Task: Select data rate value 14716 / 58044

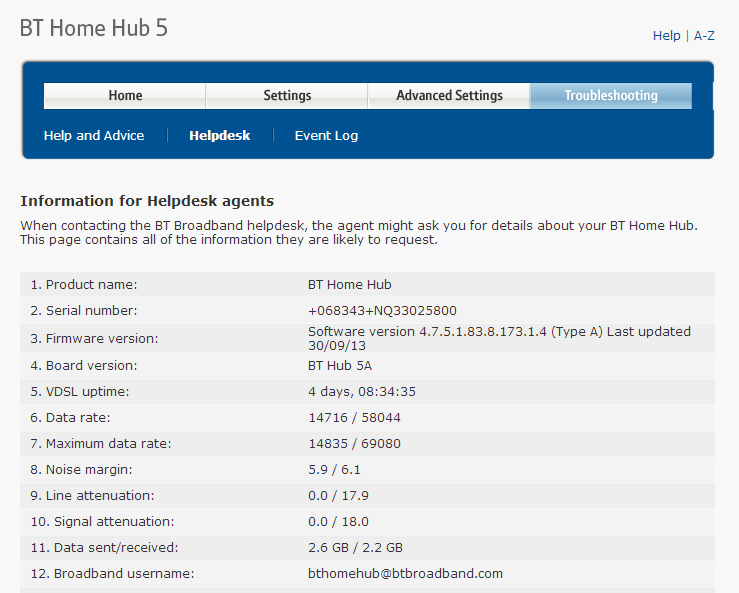Action: point(354,418)
